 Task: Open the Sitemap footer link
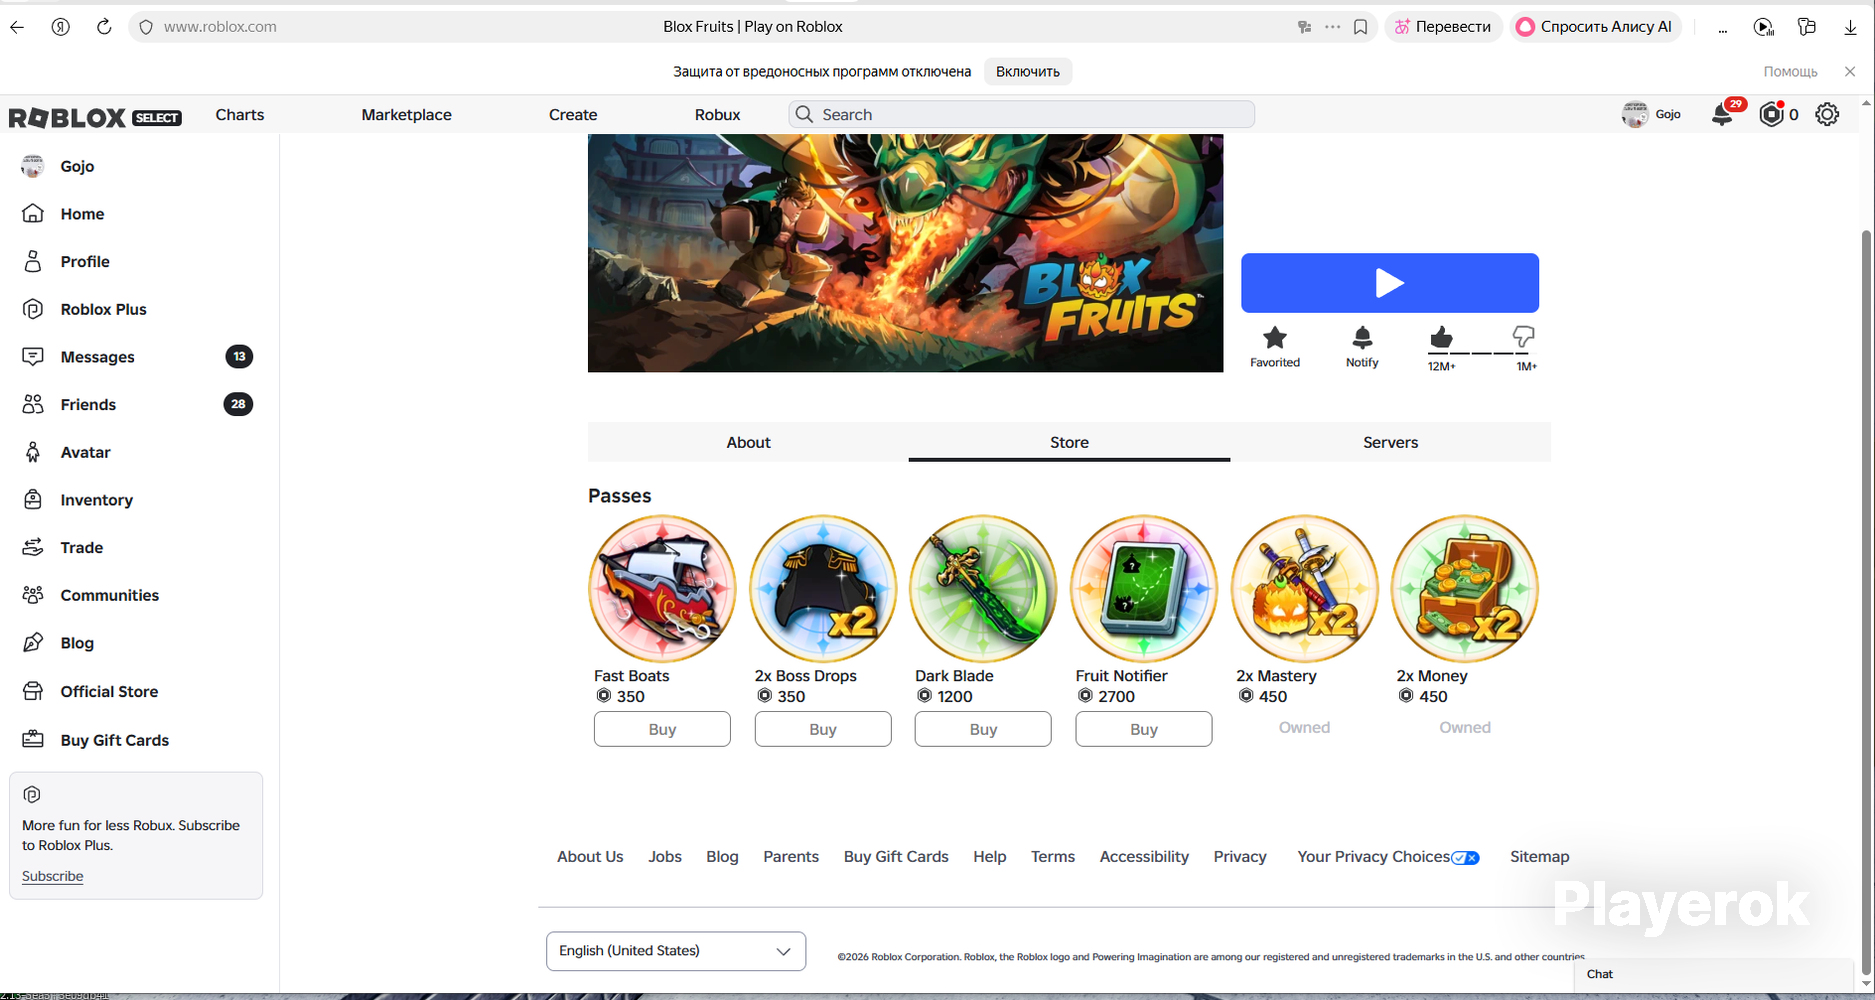(x=1540, y=857)
